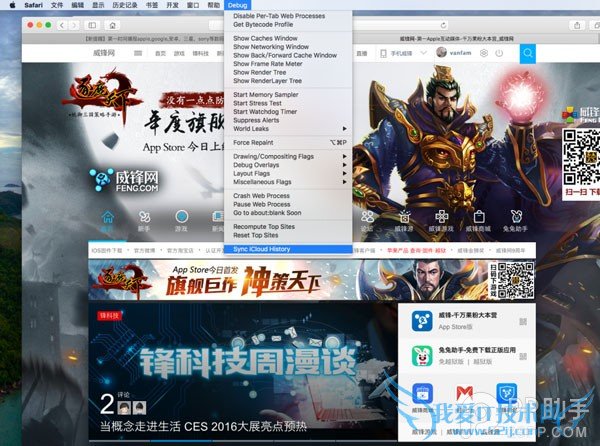Choose Recompute Top Sites
Screen dimensions: 600x446
pyautogui.click(x=288, y=226)
